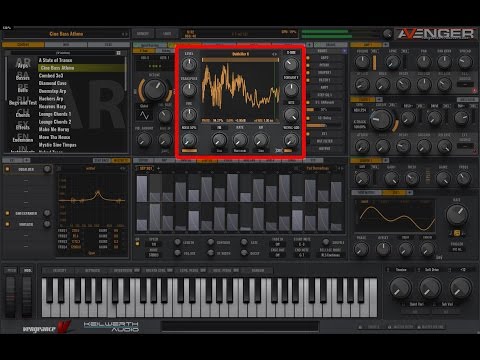This screenshot has height=360, width=480.
Task: Click the oscillator Fine tune knob
Action: pyautogui.click(x=189, y=114)
